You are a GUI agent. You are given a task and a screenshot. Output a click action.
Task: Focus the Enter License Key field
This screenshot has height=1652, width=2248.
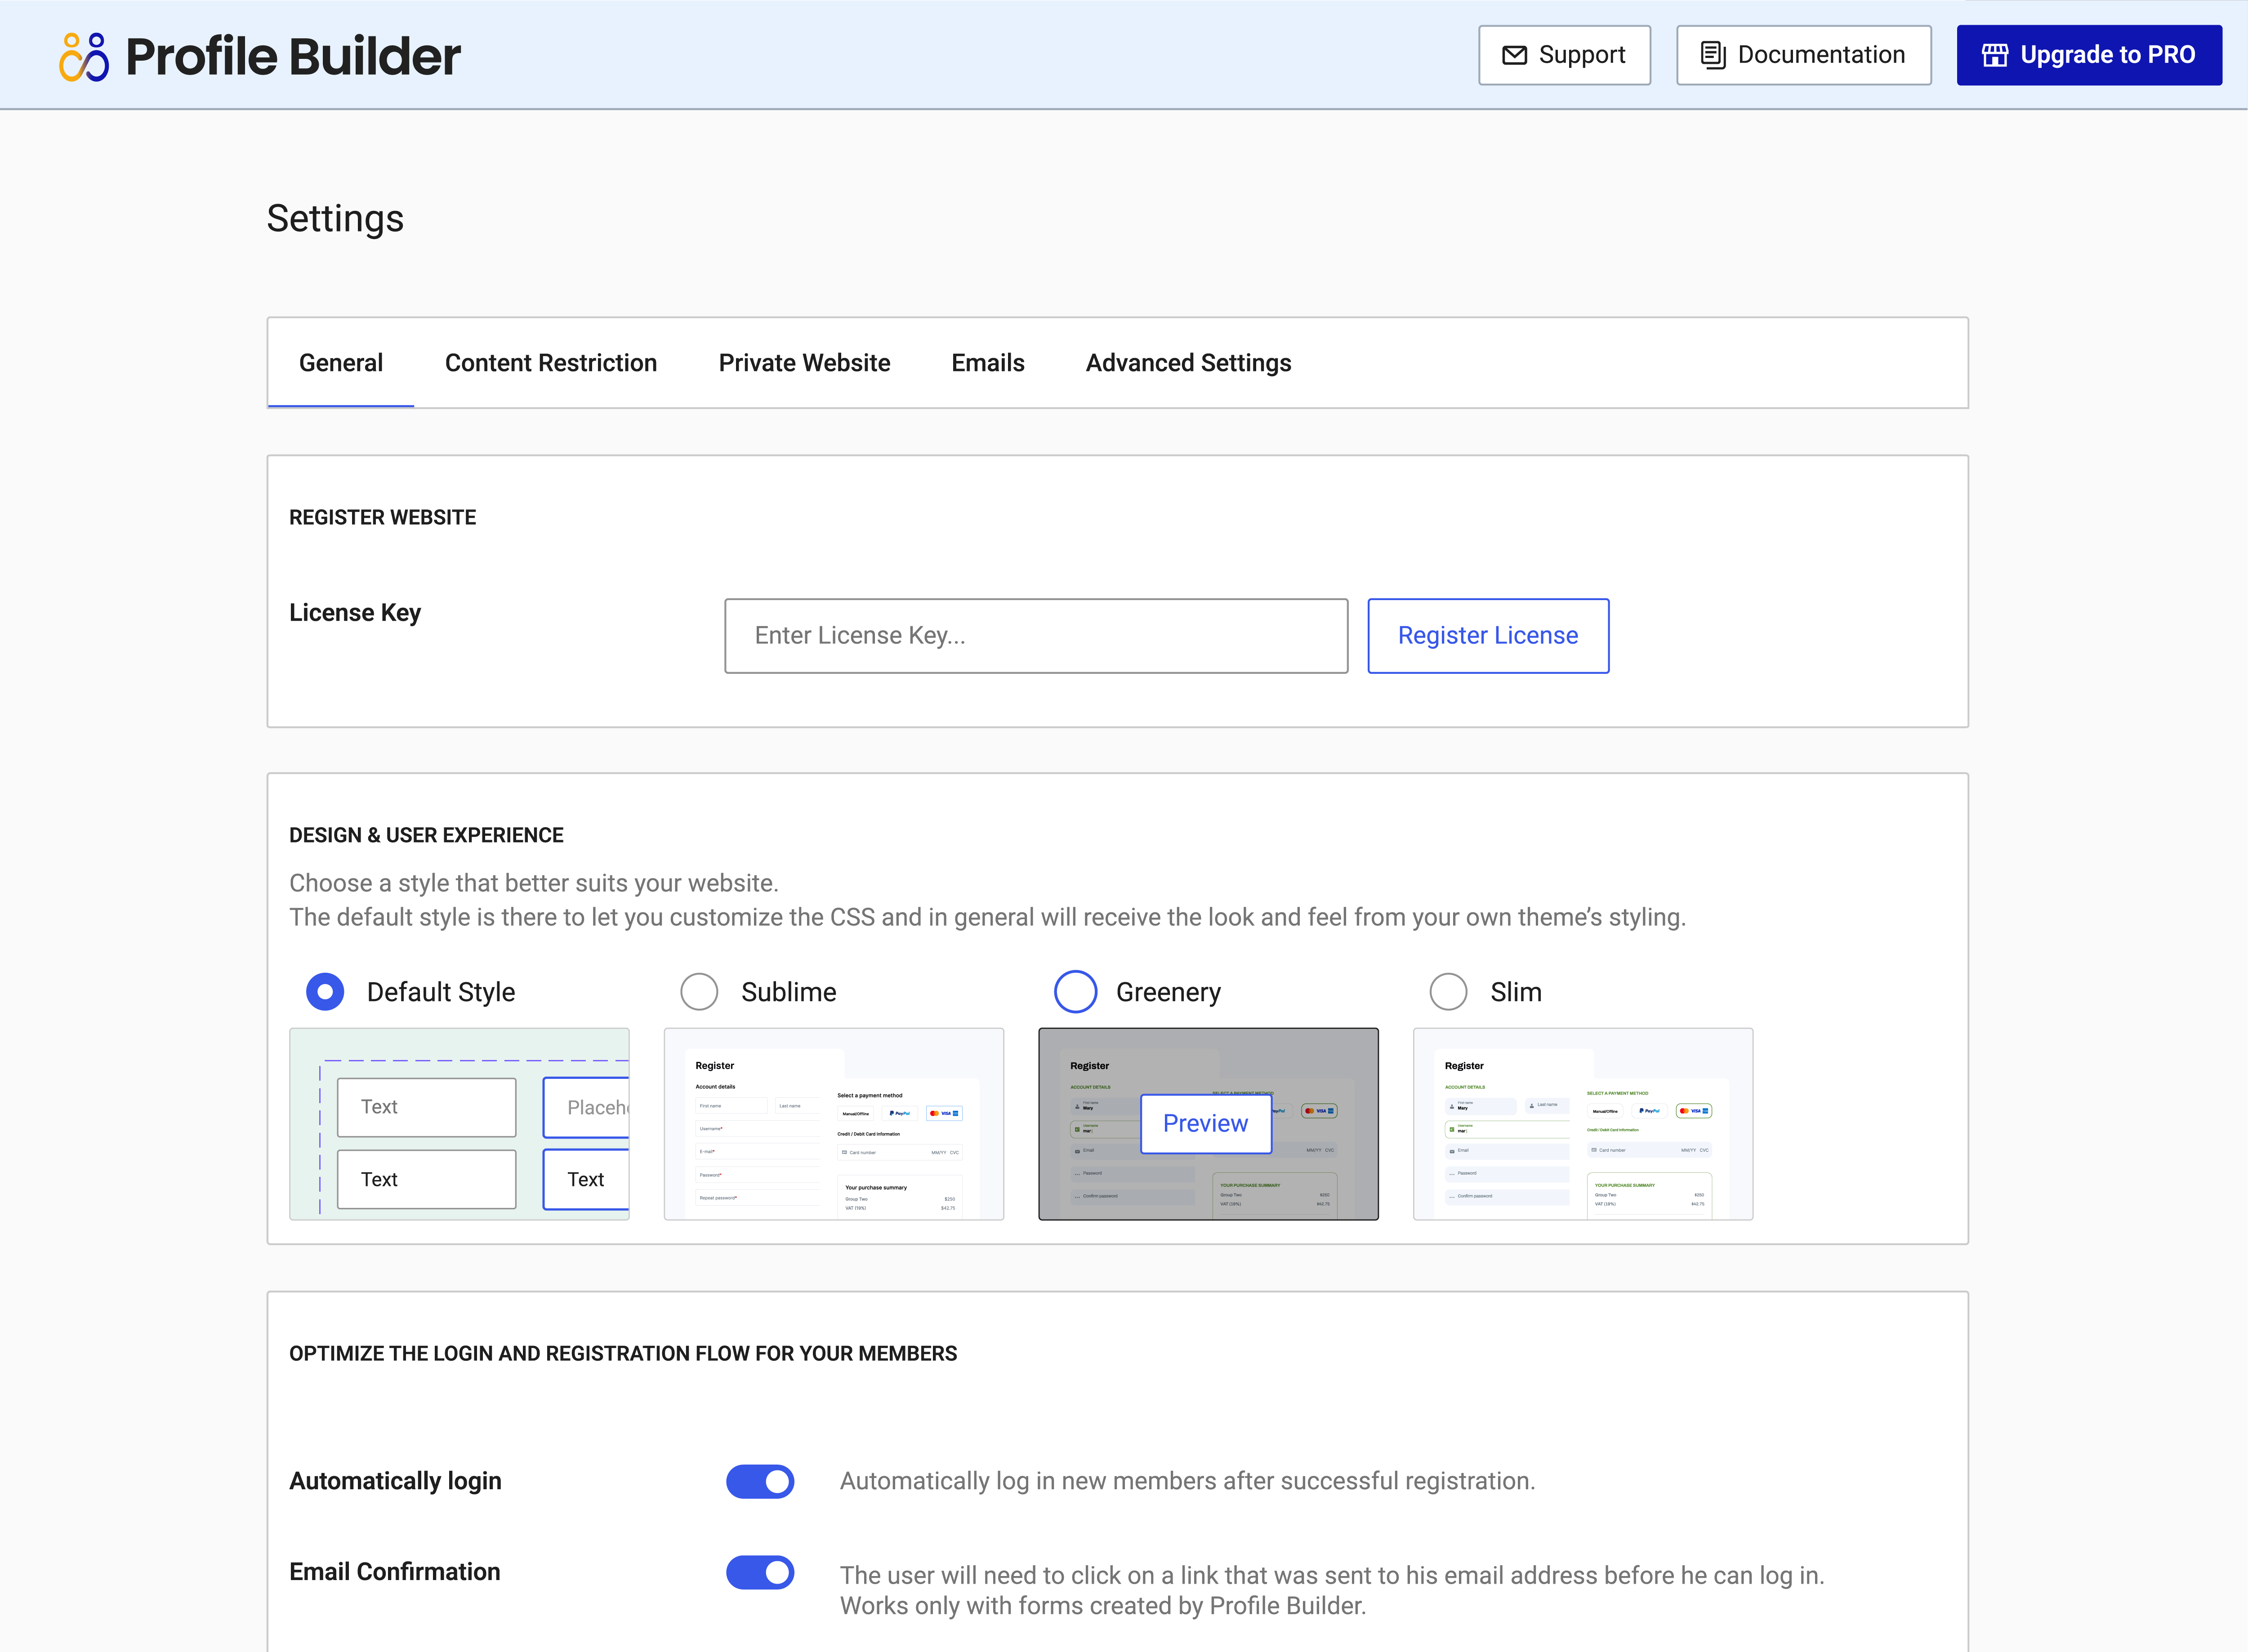[x=1036, y=636]
